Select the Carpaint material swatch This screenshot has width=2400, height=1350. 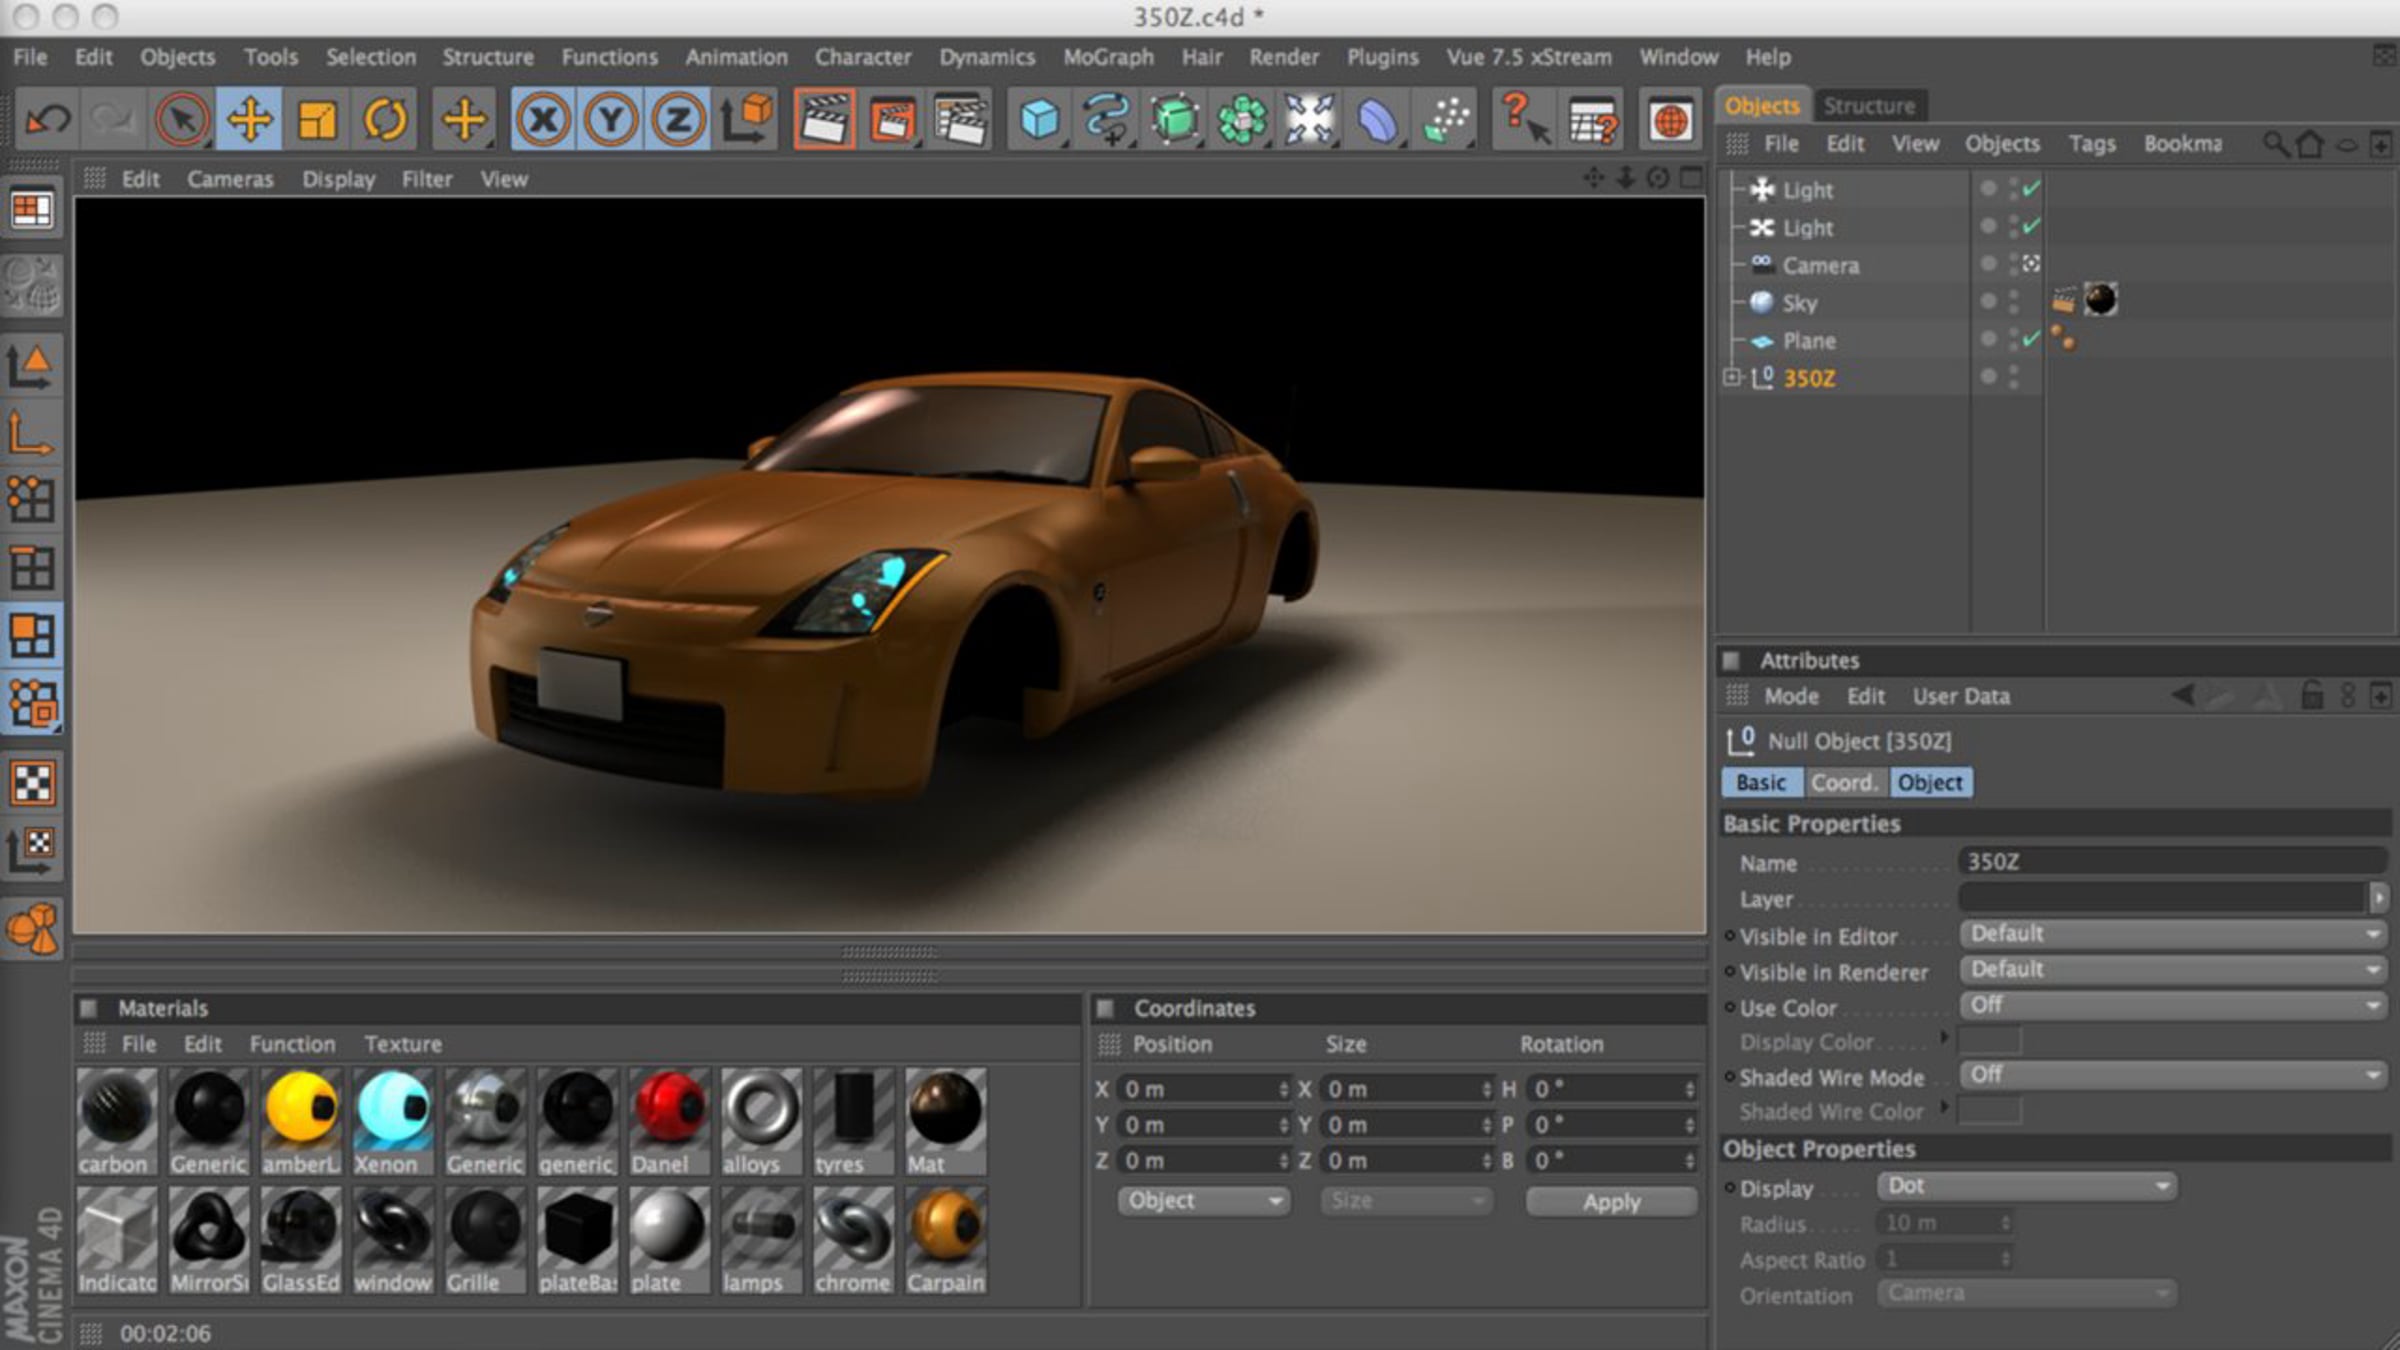point(946,1241)
